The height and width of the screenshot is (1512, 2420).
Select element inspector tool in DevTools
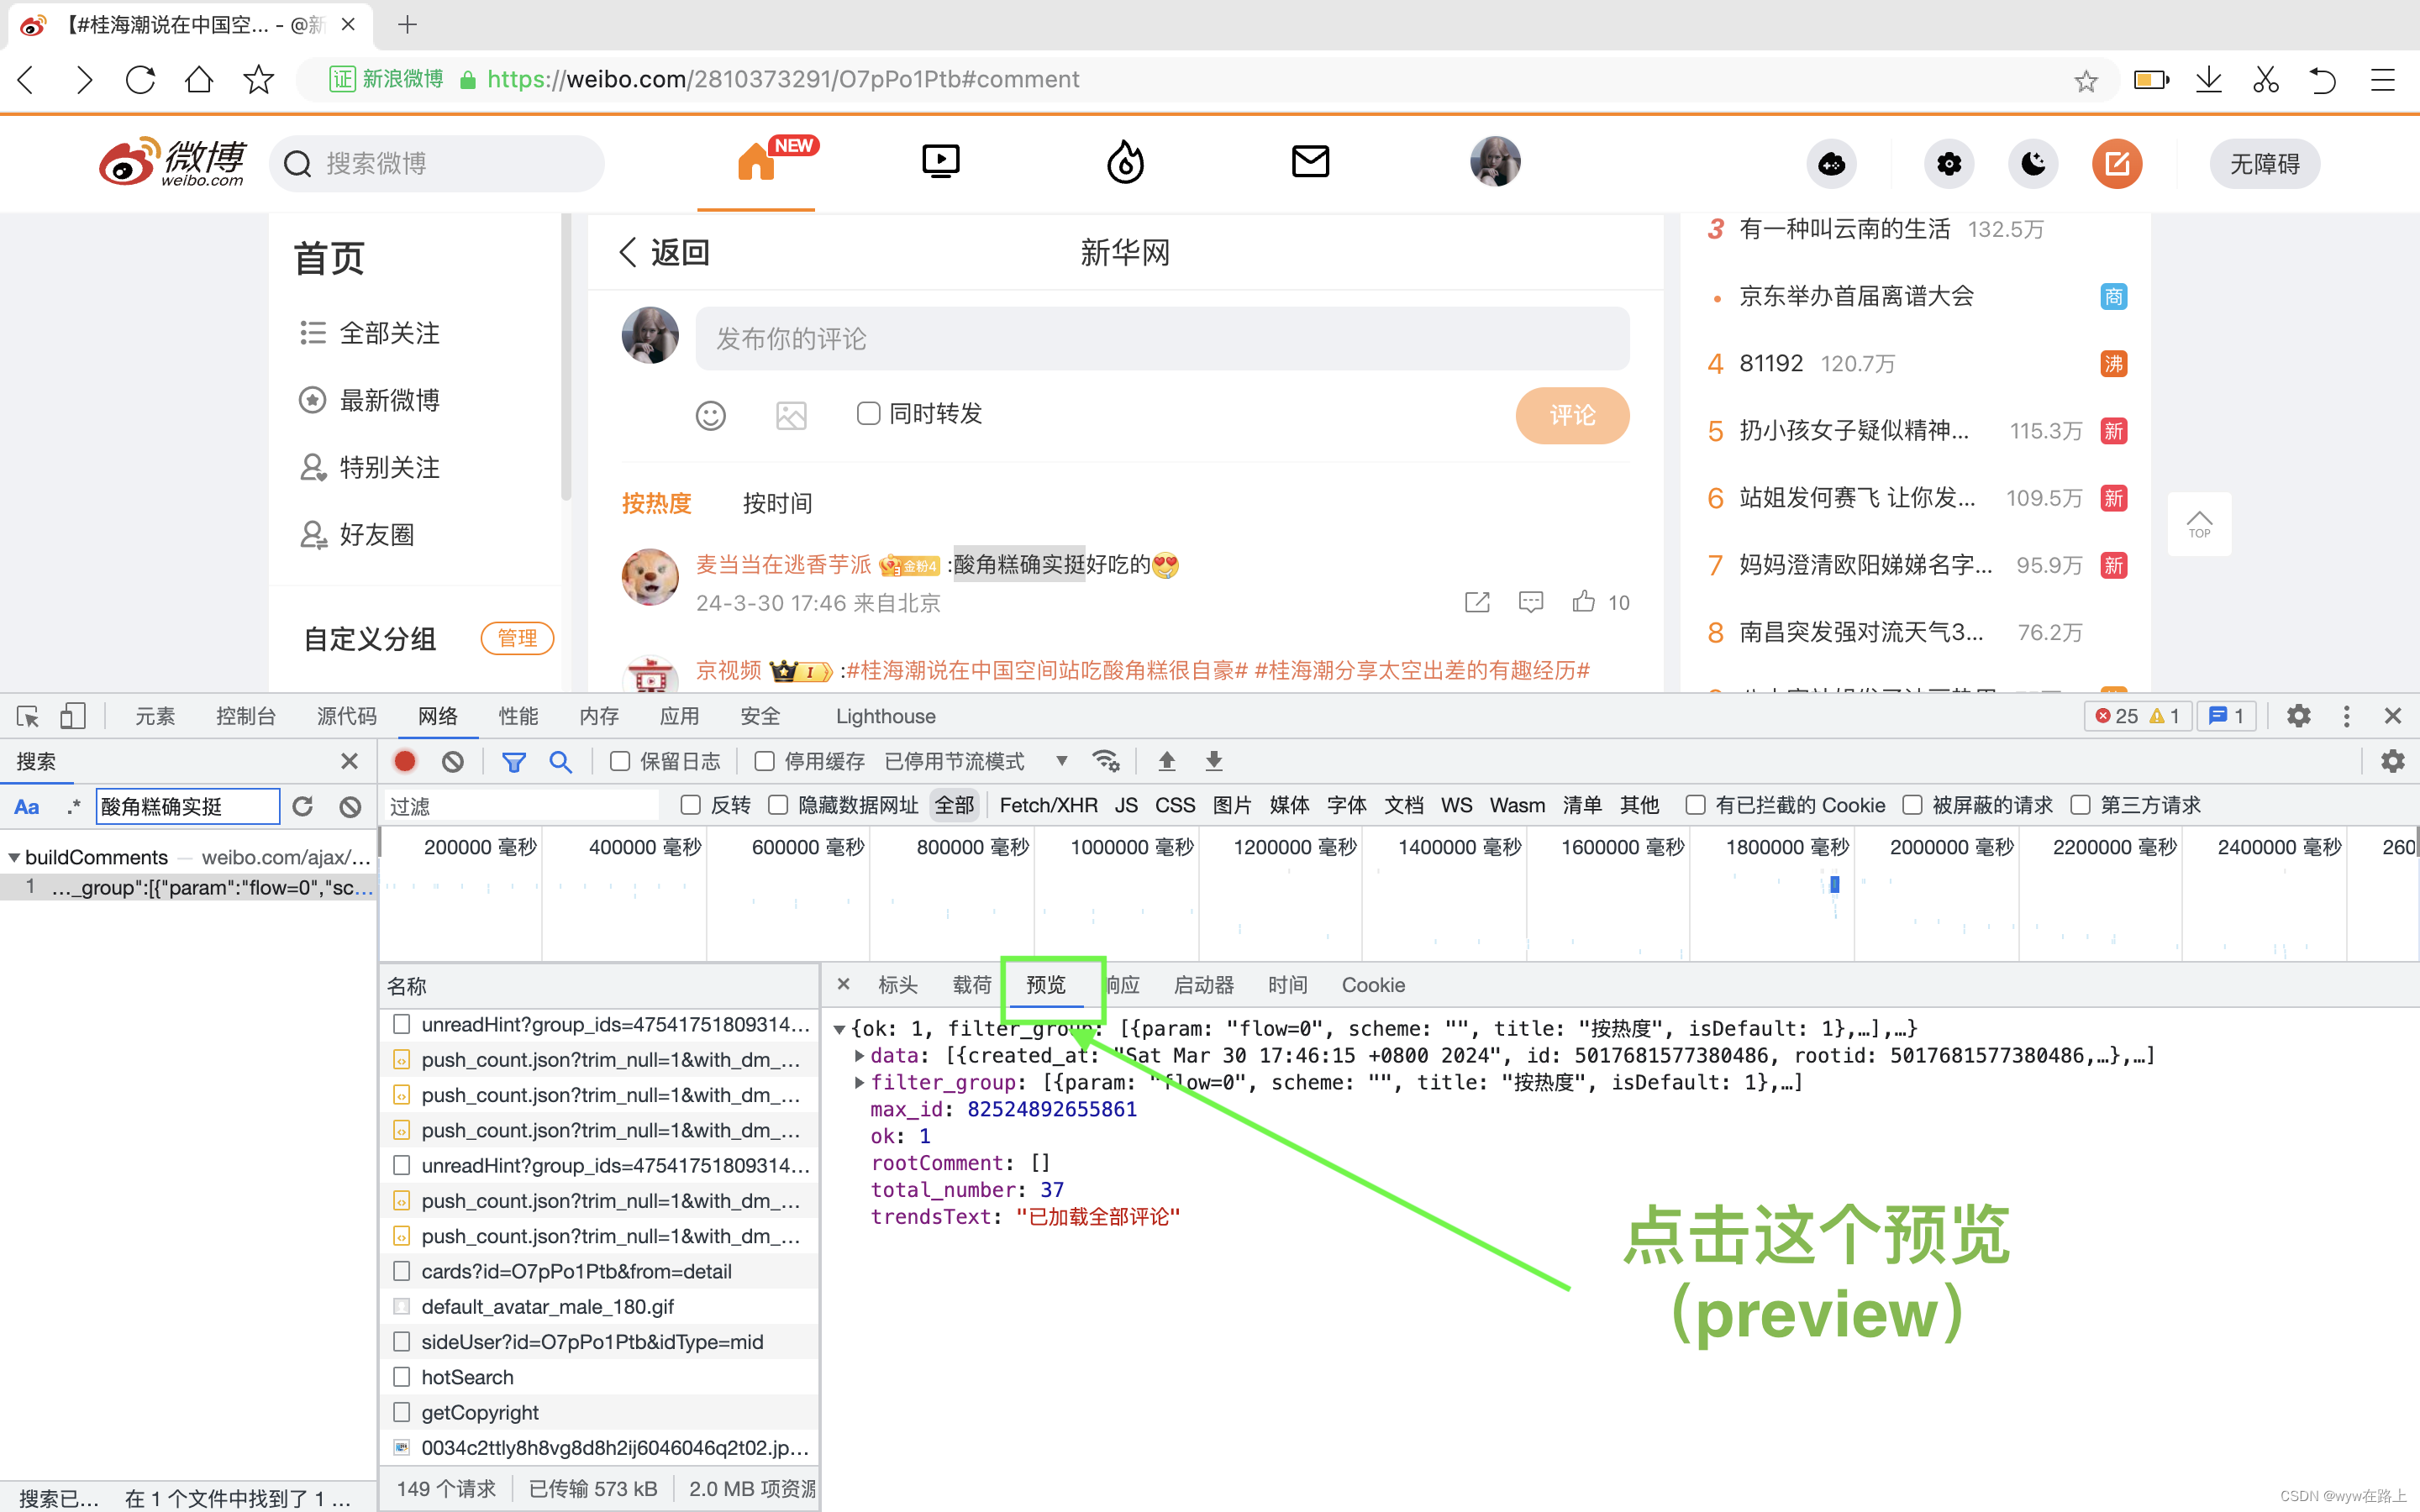coord(28,716)
